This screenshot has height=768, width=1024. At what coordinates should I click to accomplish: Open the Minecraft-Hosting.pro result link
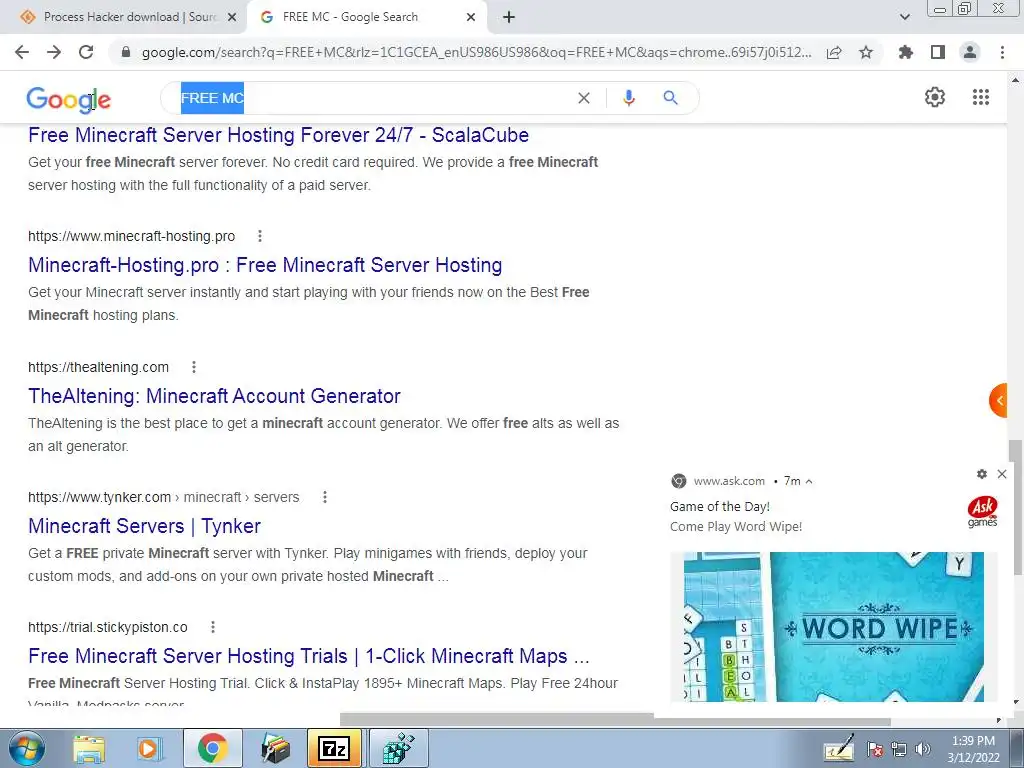pyautogui.click(x=265, y=264)
